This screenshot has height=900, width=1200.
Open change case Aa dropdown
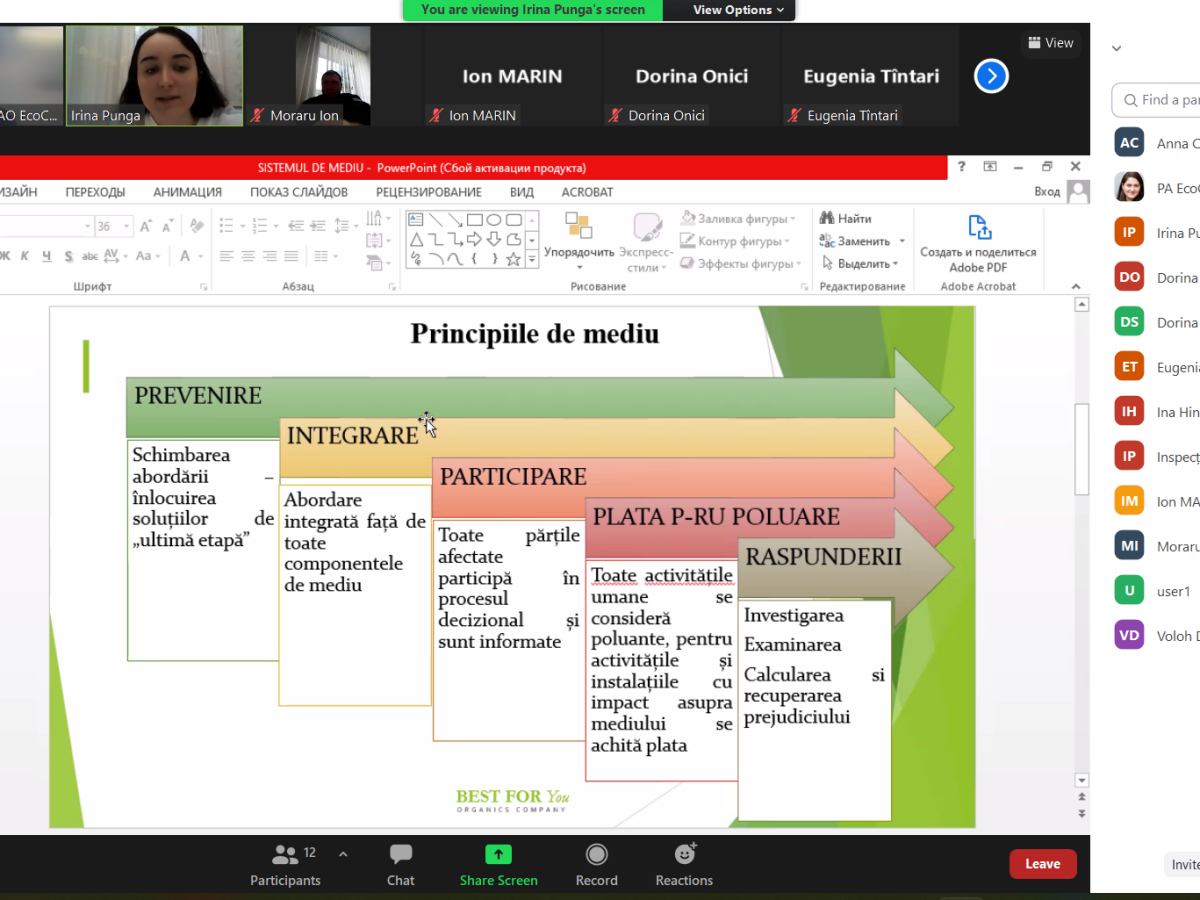pyautogui.click(x=147, y=256)
